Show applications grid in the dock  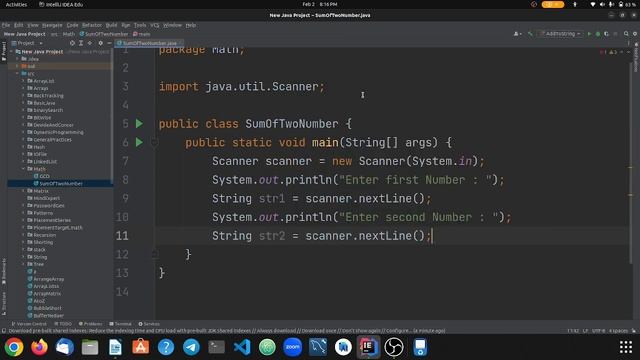point(626,347)
